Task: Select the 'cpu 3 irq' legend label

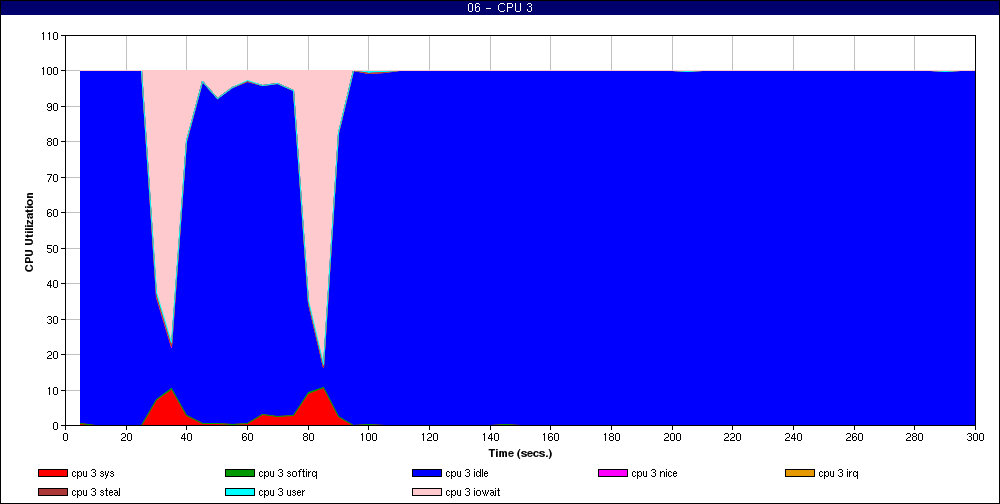Action: click(x=839, y=474)
